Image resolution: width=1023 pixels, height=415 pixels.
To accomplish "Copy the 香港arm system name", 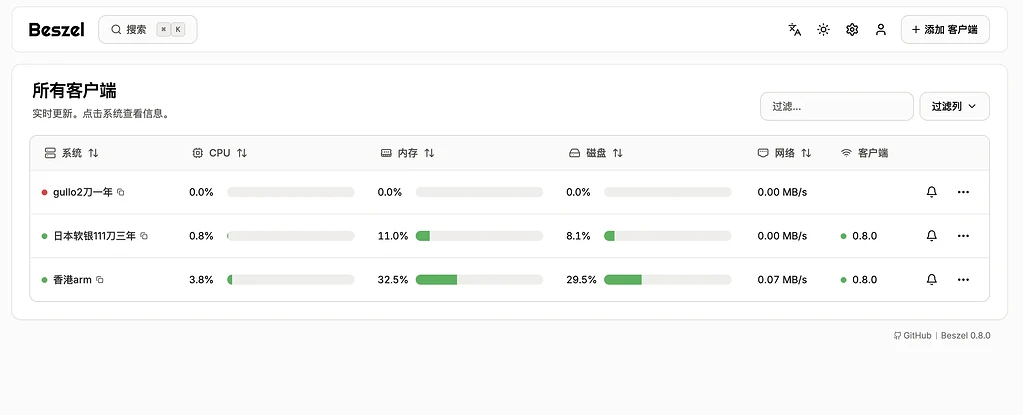I will point(100,280).
